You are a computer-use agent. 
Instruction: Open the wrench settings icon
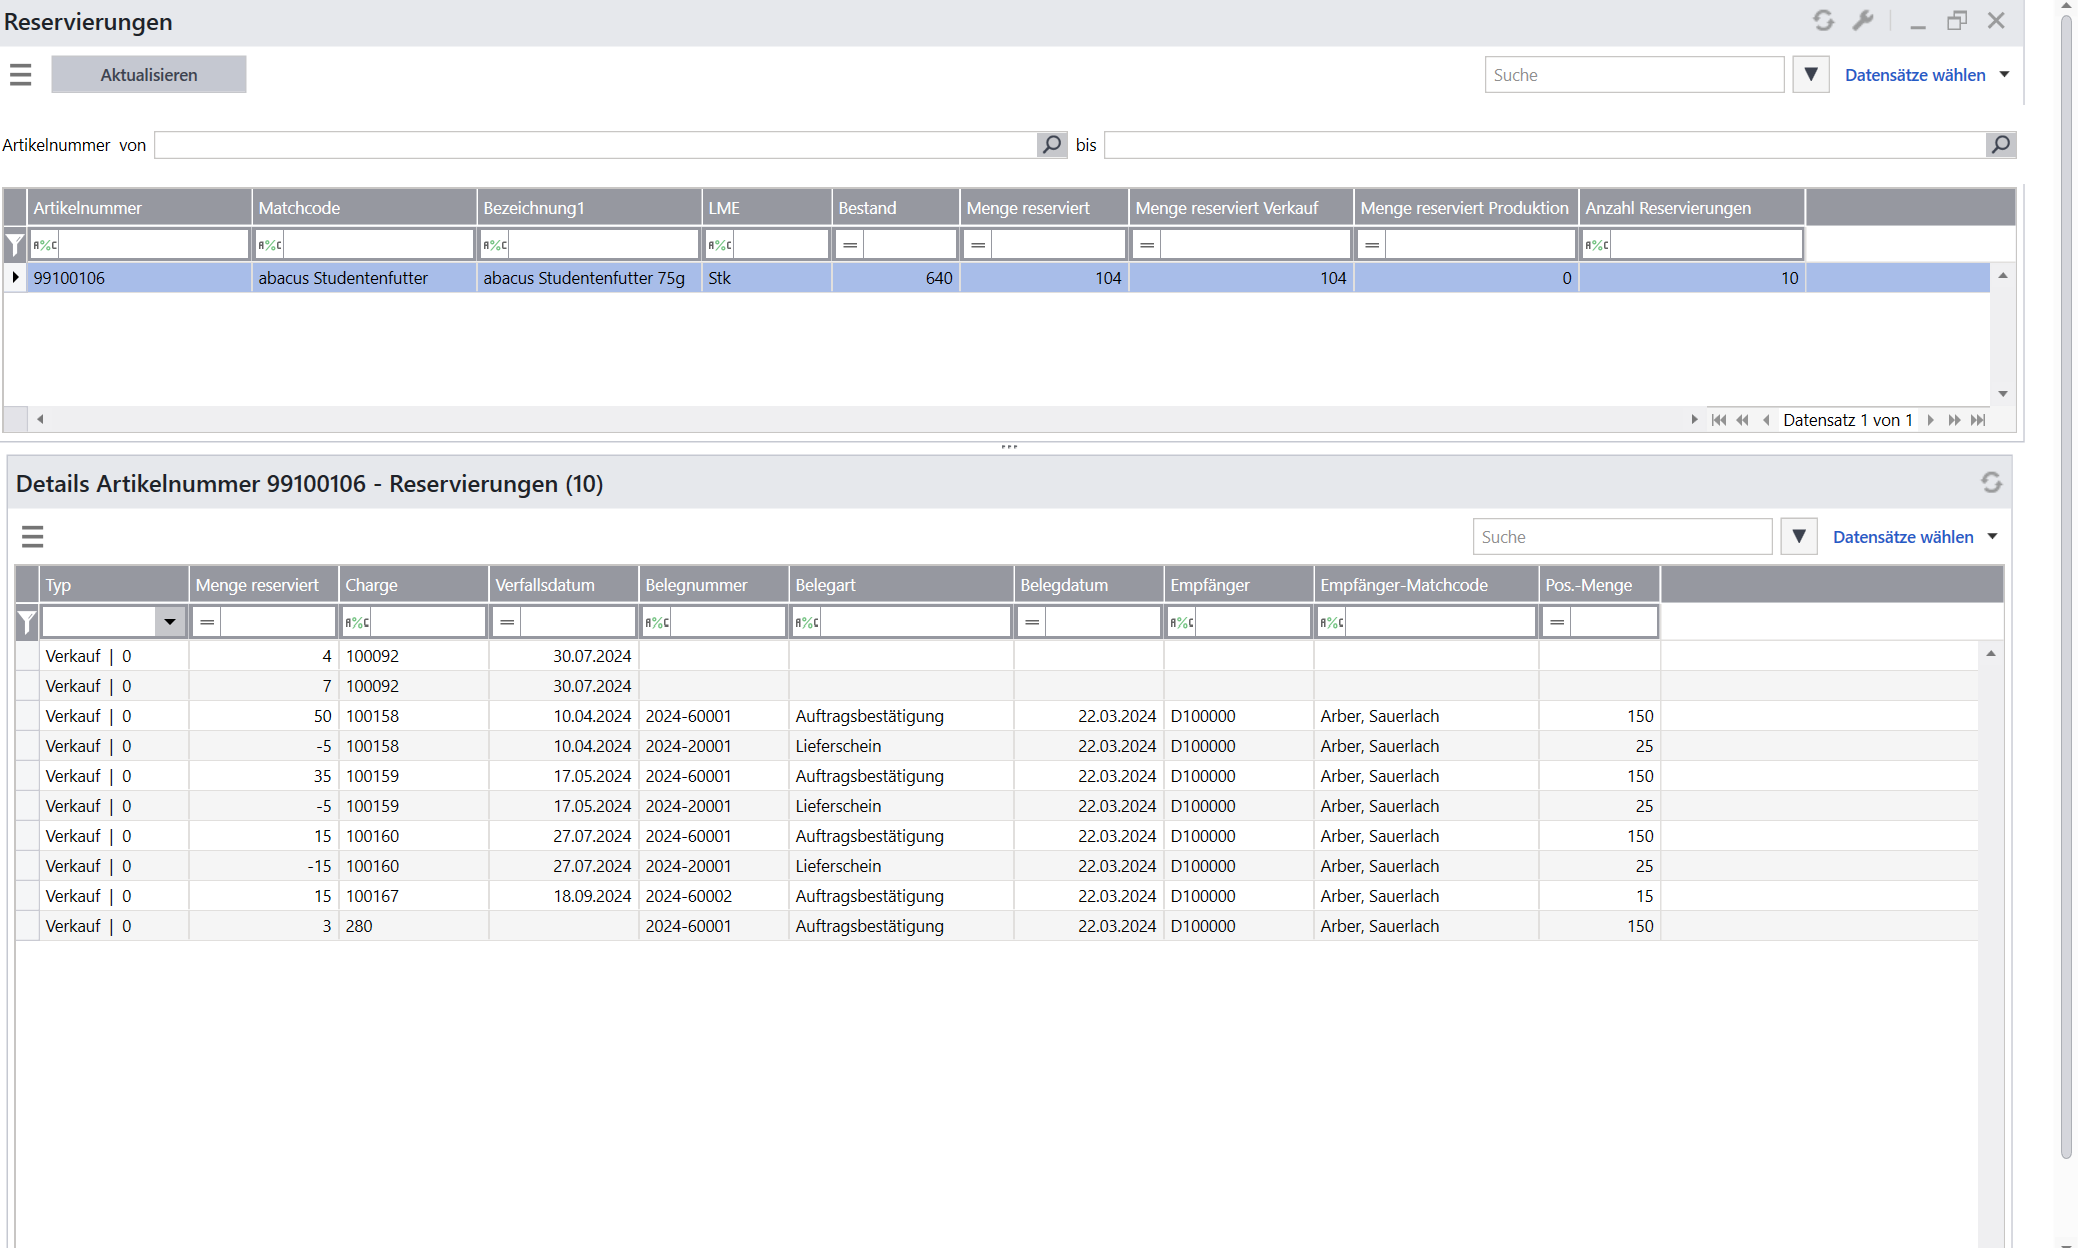pyautogui.click(x=1862, y=21)
